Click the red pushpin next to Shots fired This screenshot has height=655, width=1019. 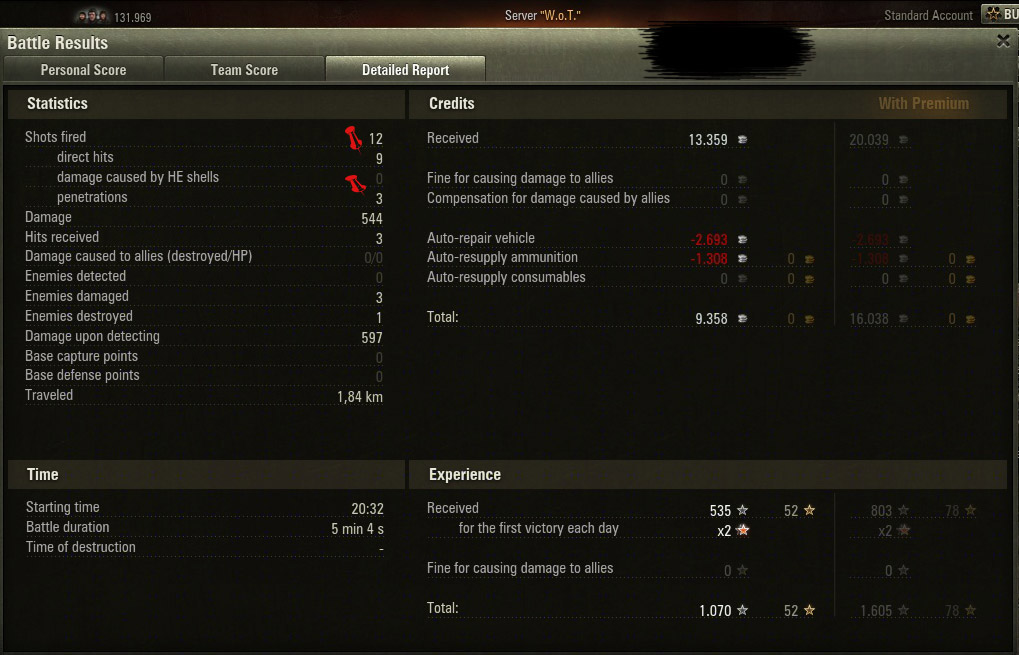(x=354, y=138)
